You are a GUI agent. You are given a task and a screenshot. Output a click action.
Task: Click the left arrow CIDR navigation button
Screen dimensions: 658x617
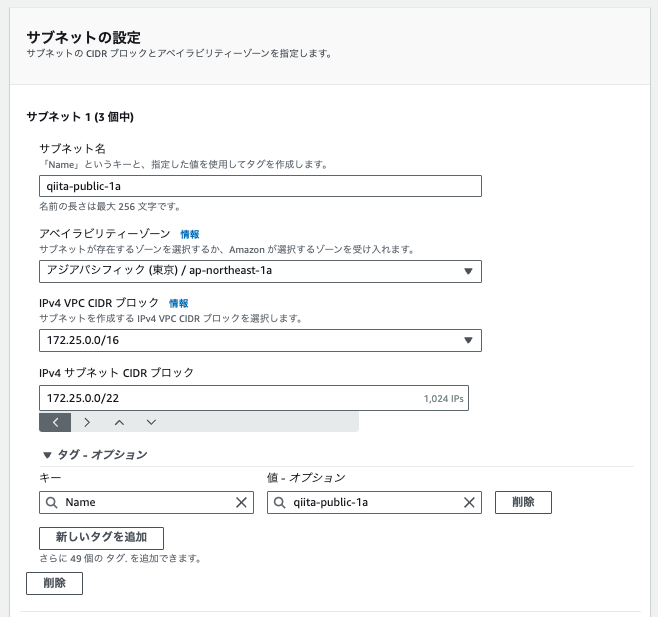[x=55, y=422]
